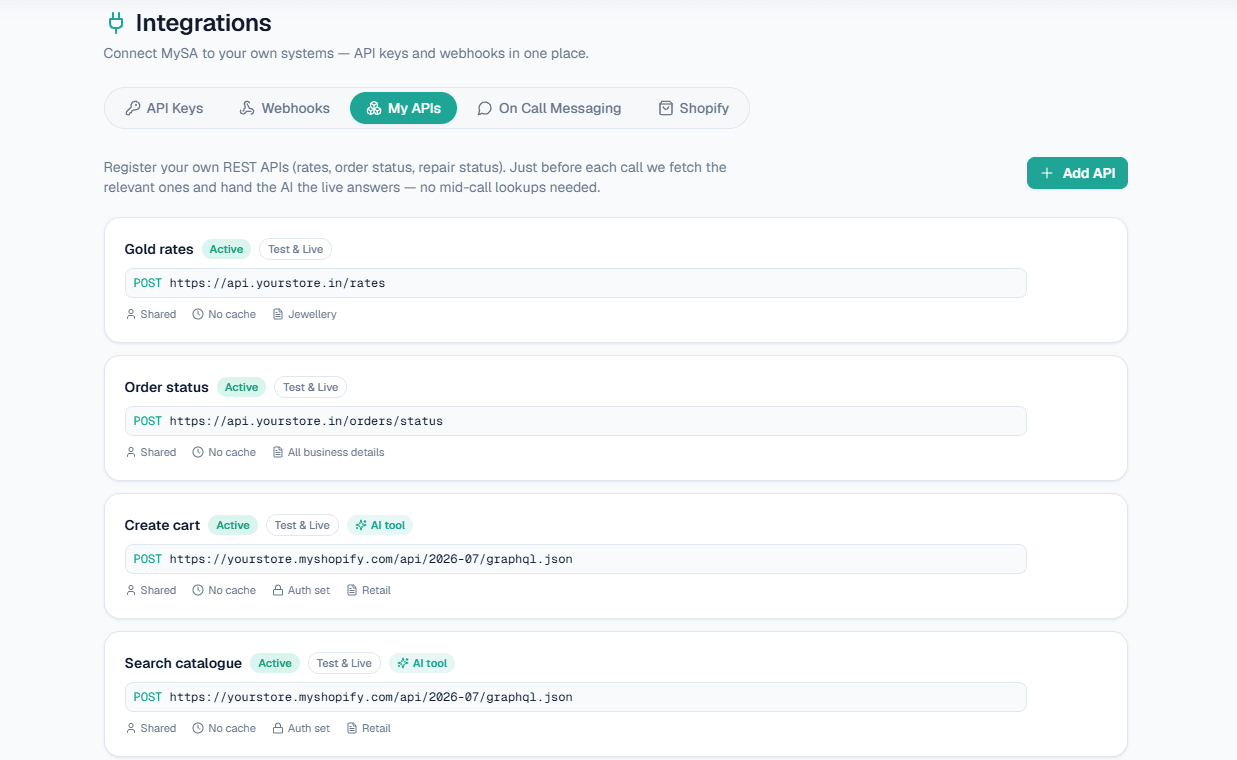The image size is (1237, 760).
Task: Click the lock icon in Search catalogue card
Action: pyautogui.click(x=278, y=728)
